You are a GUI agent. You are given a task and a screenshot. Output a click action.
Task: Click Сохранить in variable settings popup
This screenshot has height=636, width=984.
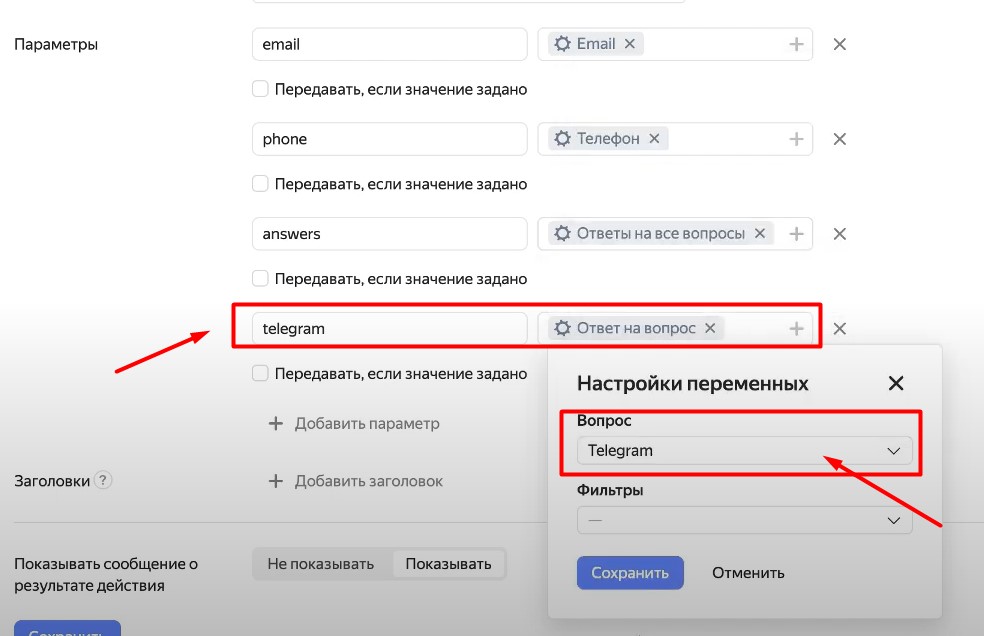(630, 573)
